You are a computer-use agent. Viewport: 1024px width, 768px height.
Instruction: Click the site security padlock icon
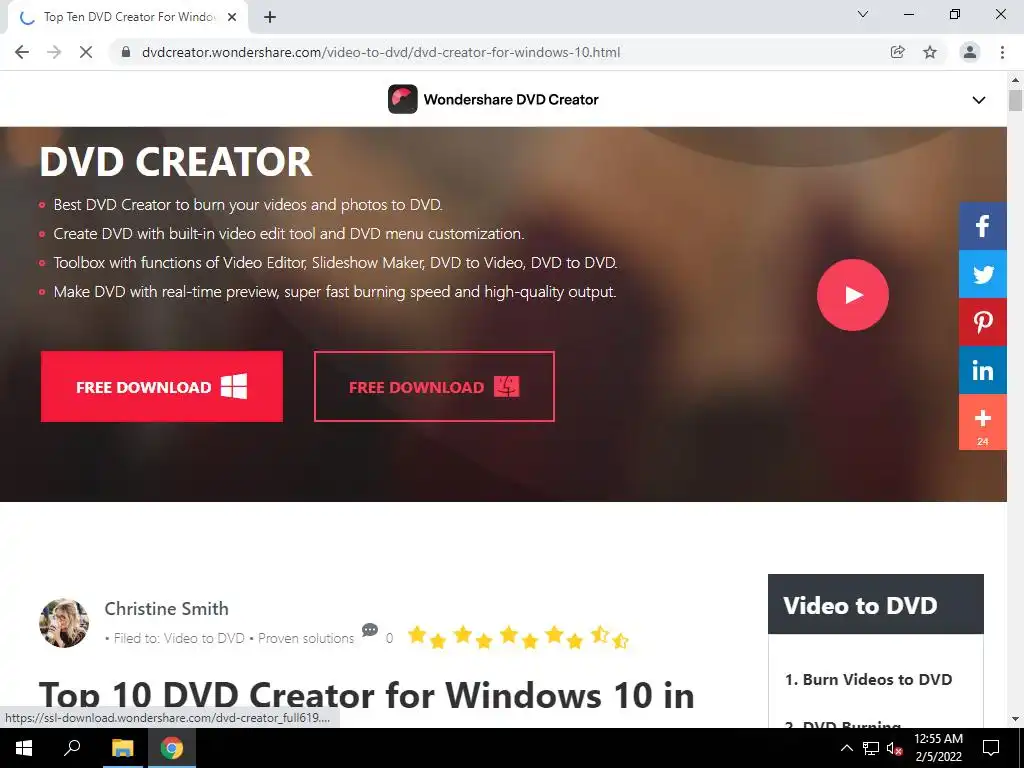(126, 52)
